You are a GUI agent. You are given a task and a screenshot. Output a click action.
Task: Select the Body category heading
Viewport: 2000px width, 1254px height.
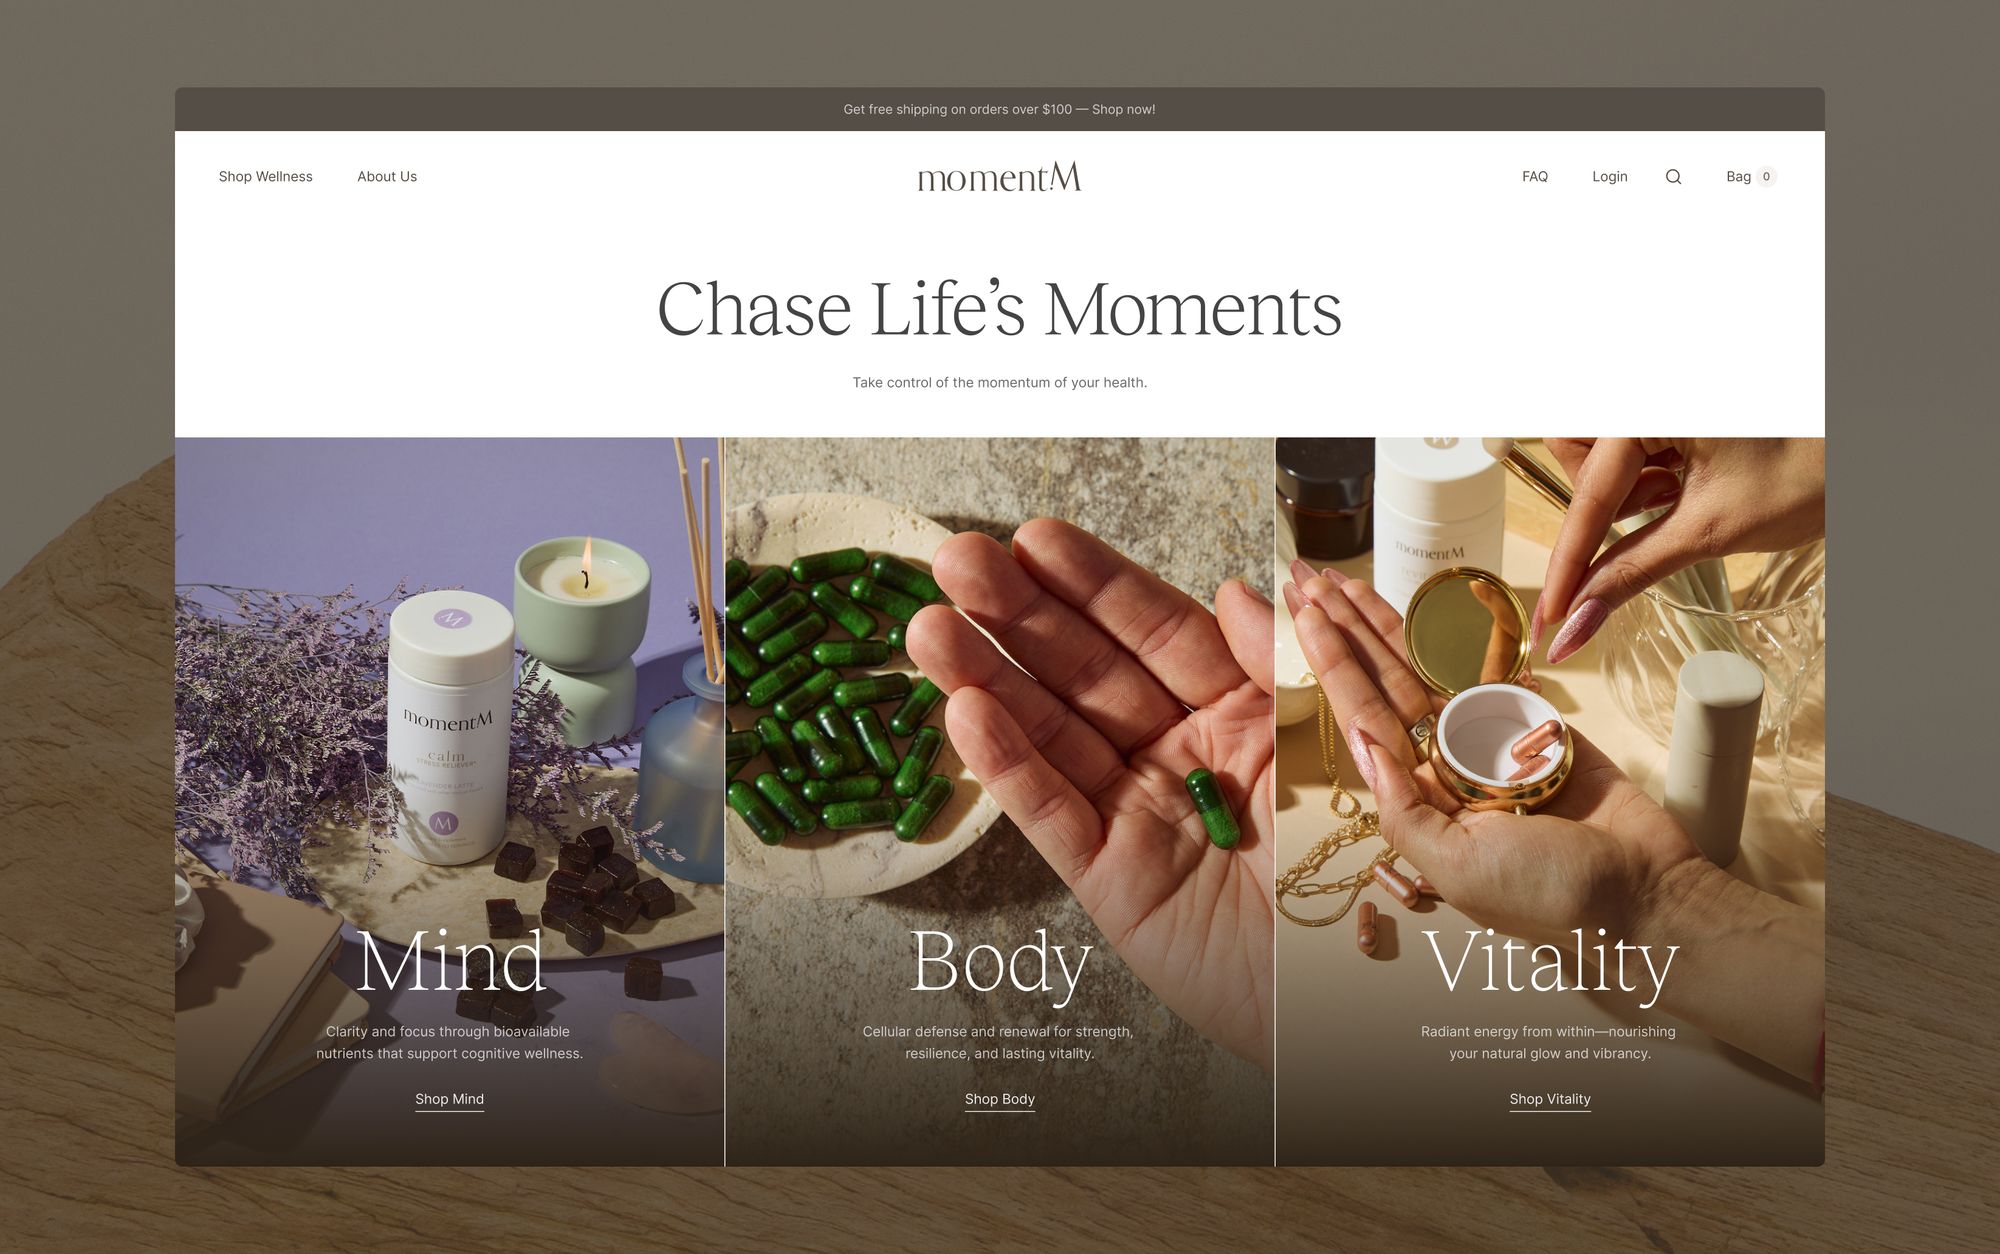(1000, 964)
